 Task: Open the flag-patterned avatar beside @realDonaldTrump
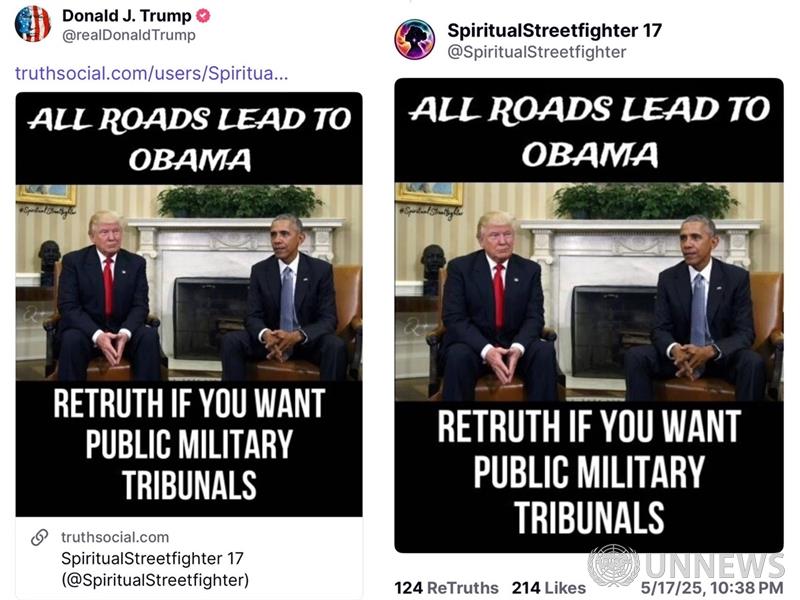33,23
